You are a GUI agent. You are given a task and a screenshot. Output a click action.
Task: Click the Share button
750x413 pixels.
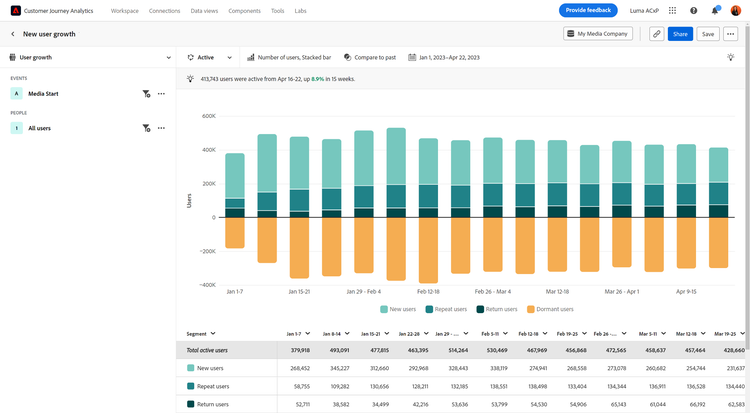pos(680,34)
